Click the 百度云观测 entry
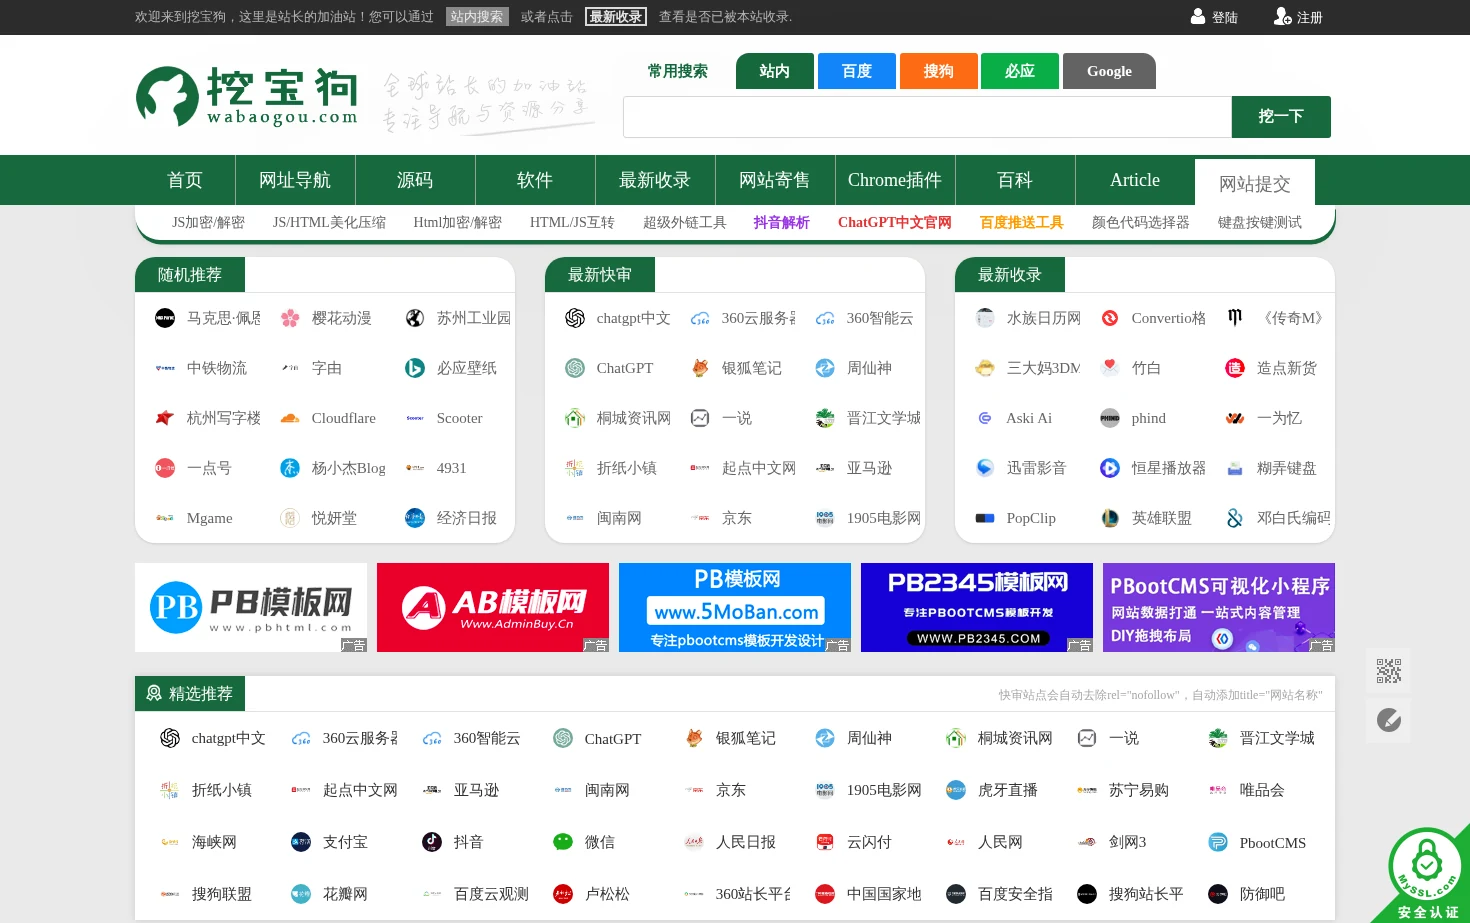Image resolution: width=1470 pixels, height=923 pixels. 476,894
